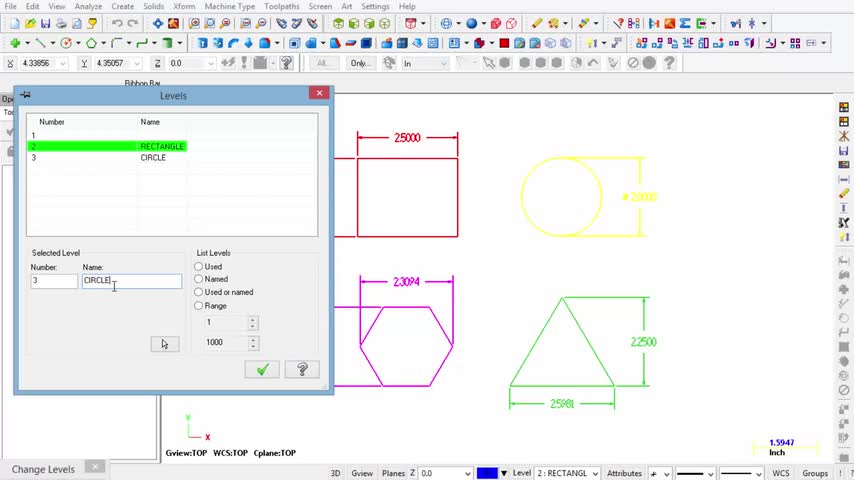Select the Used or named radio button
The width and height of the screenshot is (854, 480).
199,292
